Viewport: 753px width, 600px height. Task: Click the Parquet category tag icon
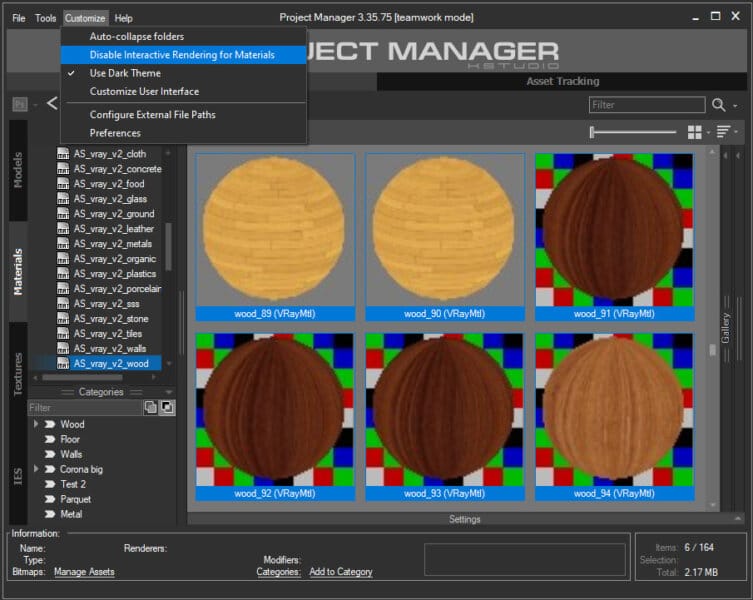click(x=50, y=499)
